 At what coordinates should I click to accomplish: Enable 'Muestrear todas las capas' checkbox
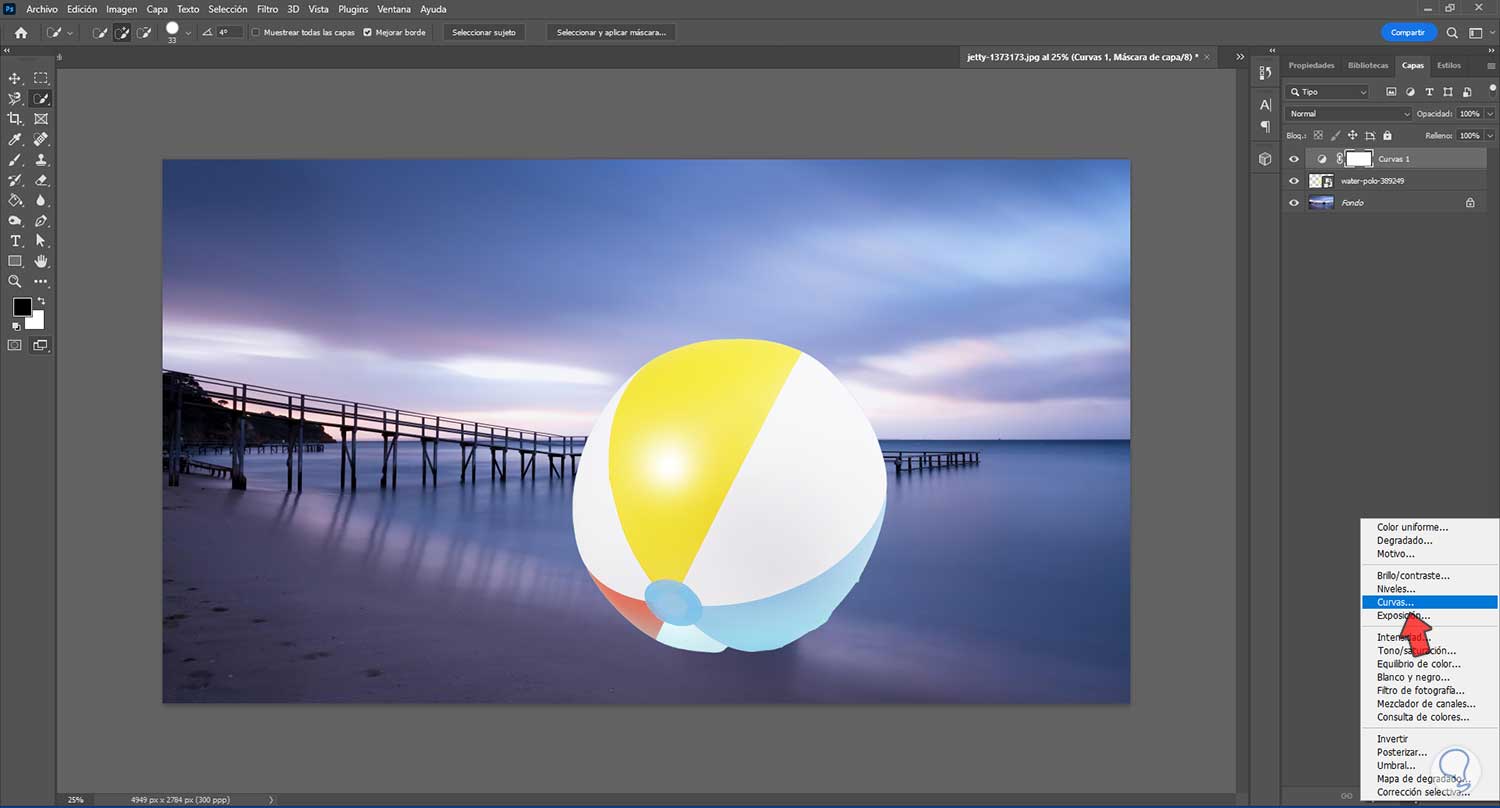(256, 33)
